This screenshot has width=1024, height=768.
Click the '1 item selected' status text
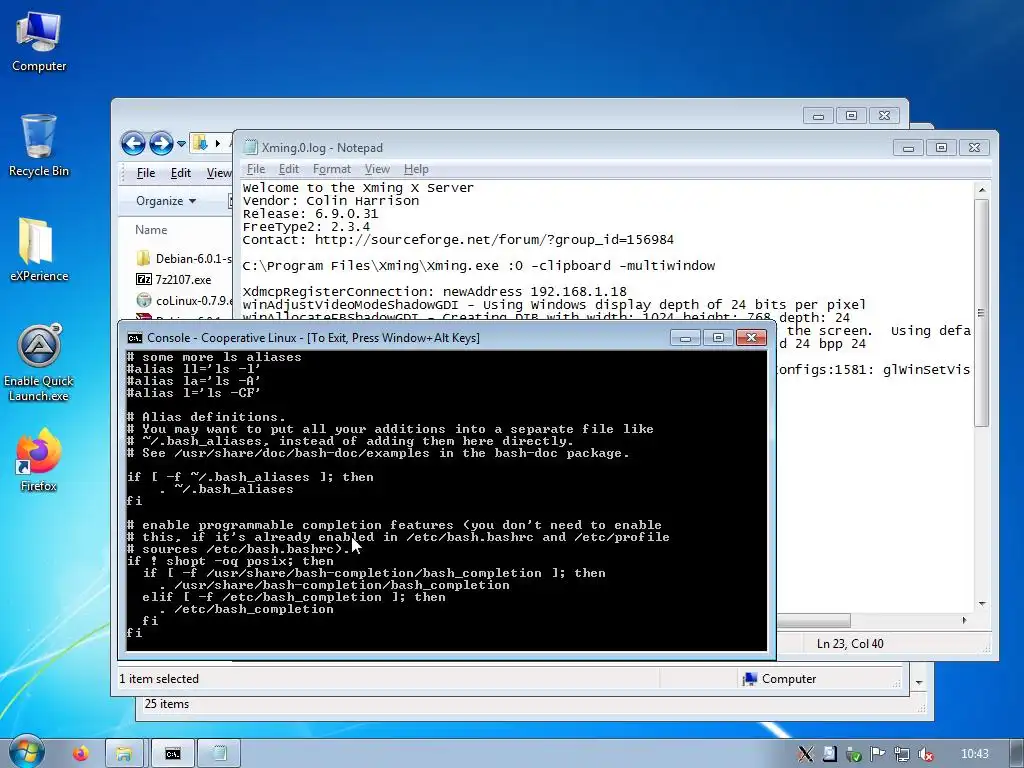coord(159,679)
